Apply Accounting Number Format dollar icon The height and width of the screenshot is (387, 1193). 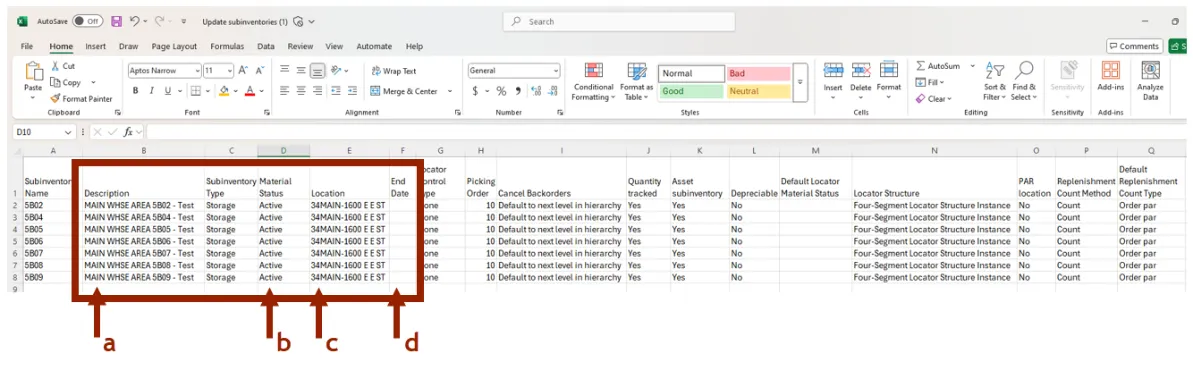point(476,91)
